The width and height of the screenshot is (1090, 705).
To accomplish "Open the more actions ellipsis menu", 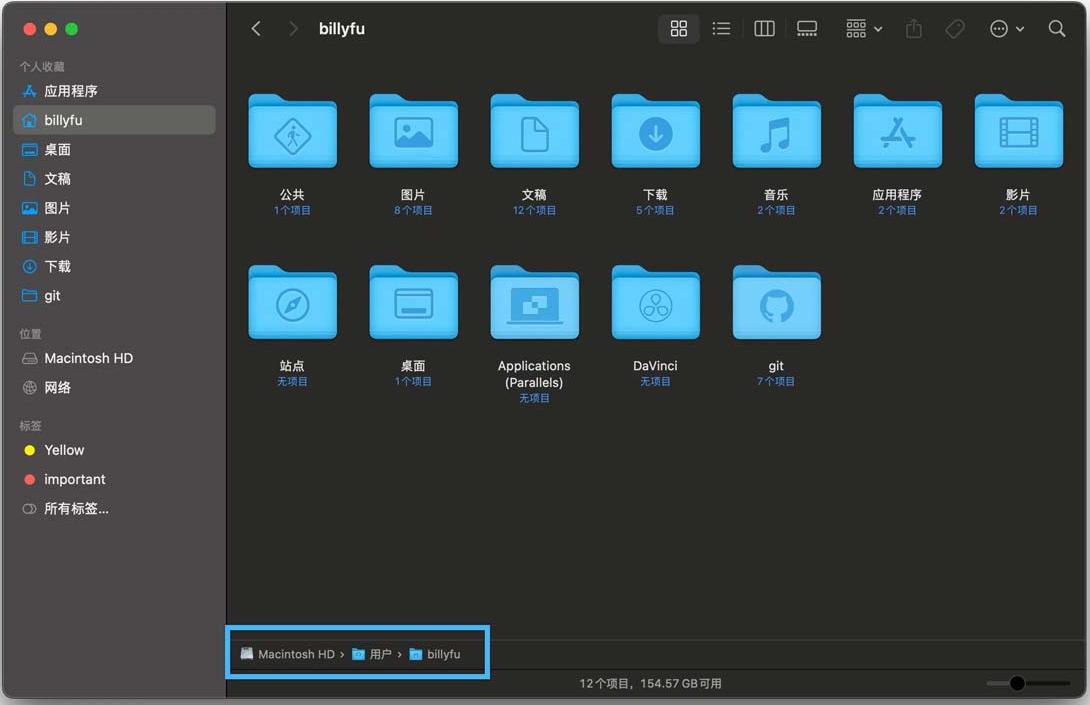I will [x=1006, y=29].
